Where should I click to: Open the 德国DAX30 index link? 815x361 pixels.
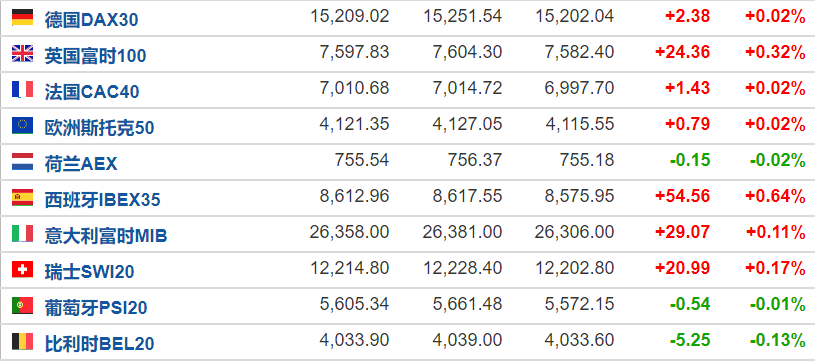(x=91, y=20)
